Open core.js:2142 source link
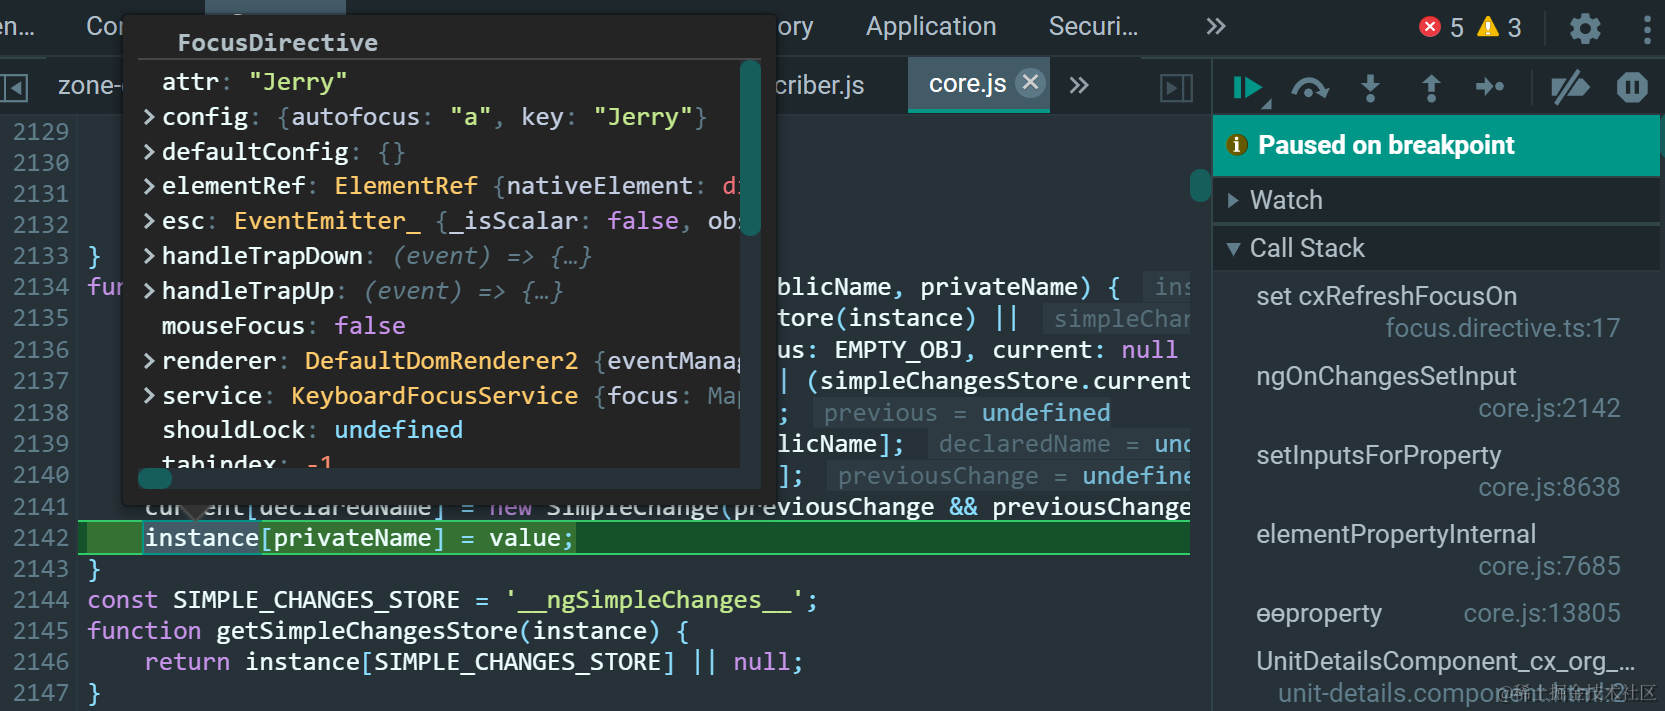 pos(1549,408)
